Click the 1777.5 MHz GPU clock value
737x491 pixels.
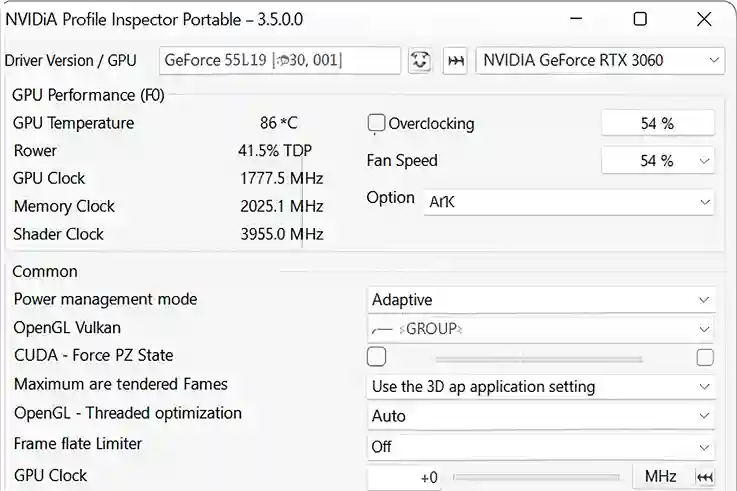pos(282,179)
